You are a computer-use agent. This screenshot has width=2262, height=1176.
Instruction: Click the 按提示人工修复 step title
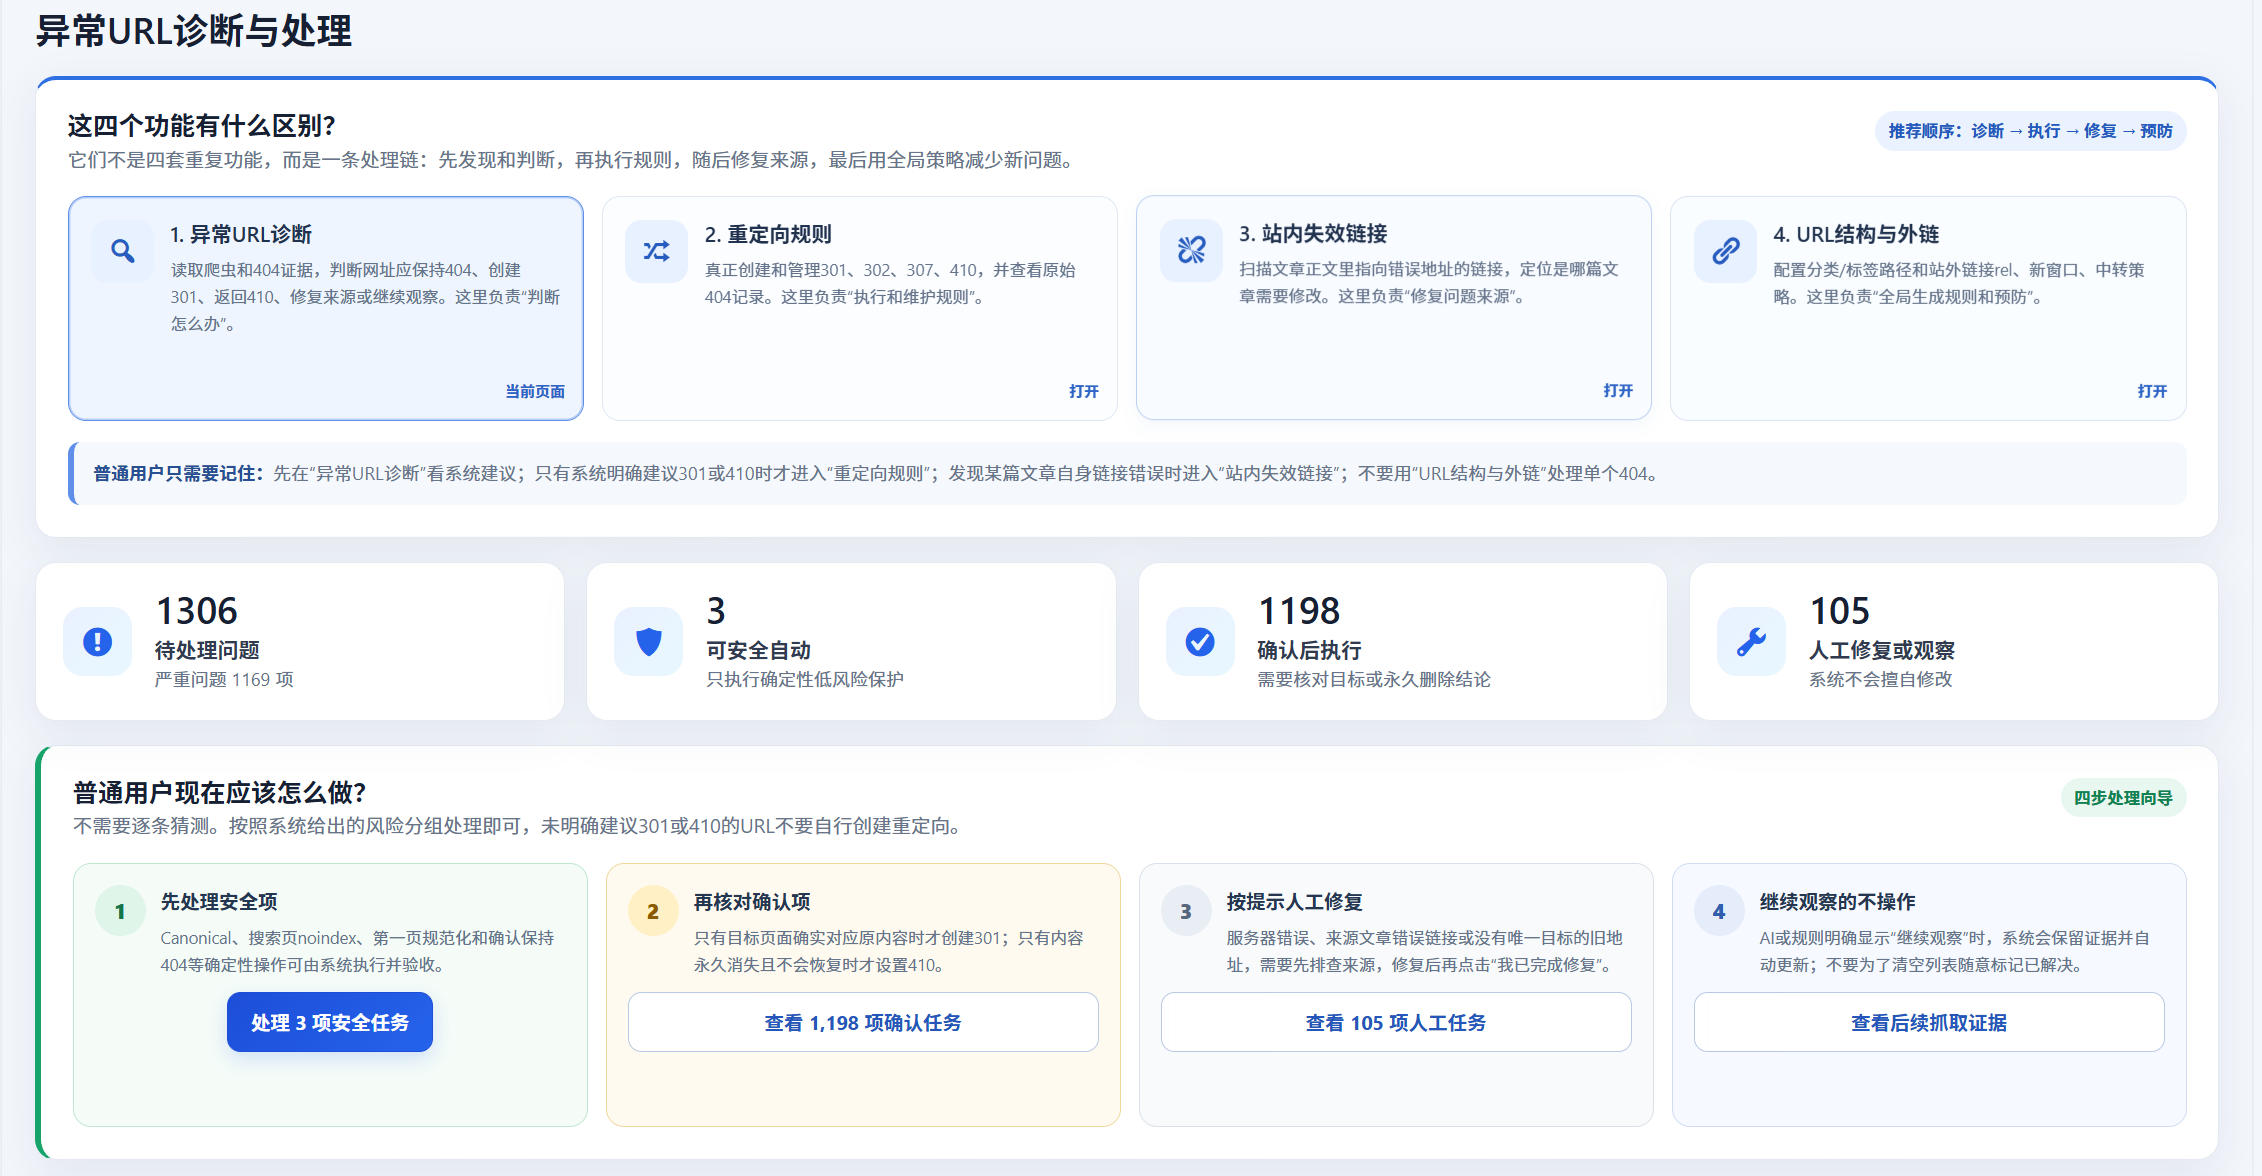pos(1295,901)
